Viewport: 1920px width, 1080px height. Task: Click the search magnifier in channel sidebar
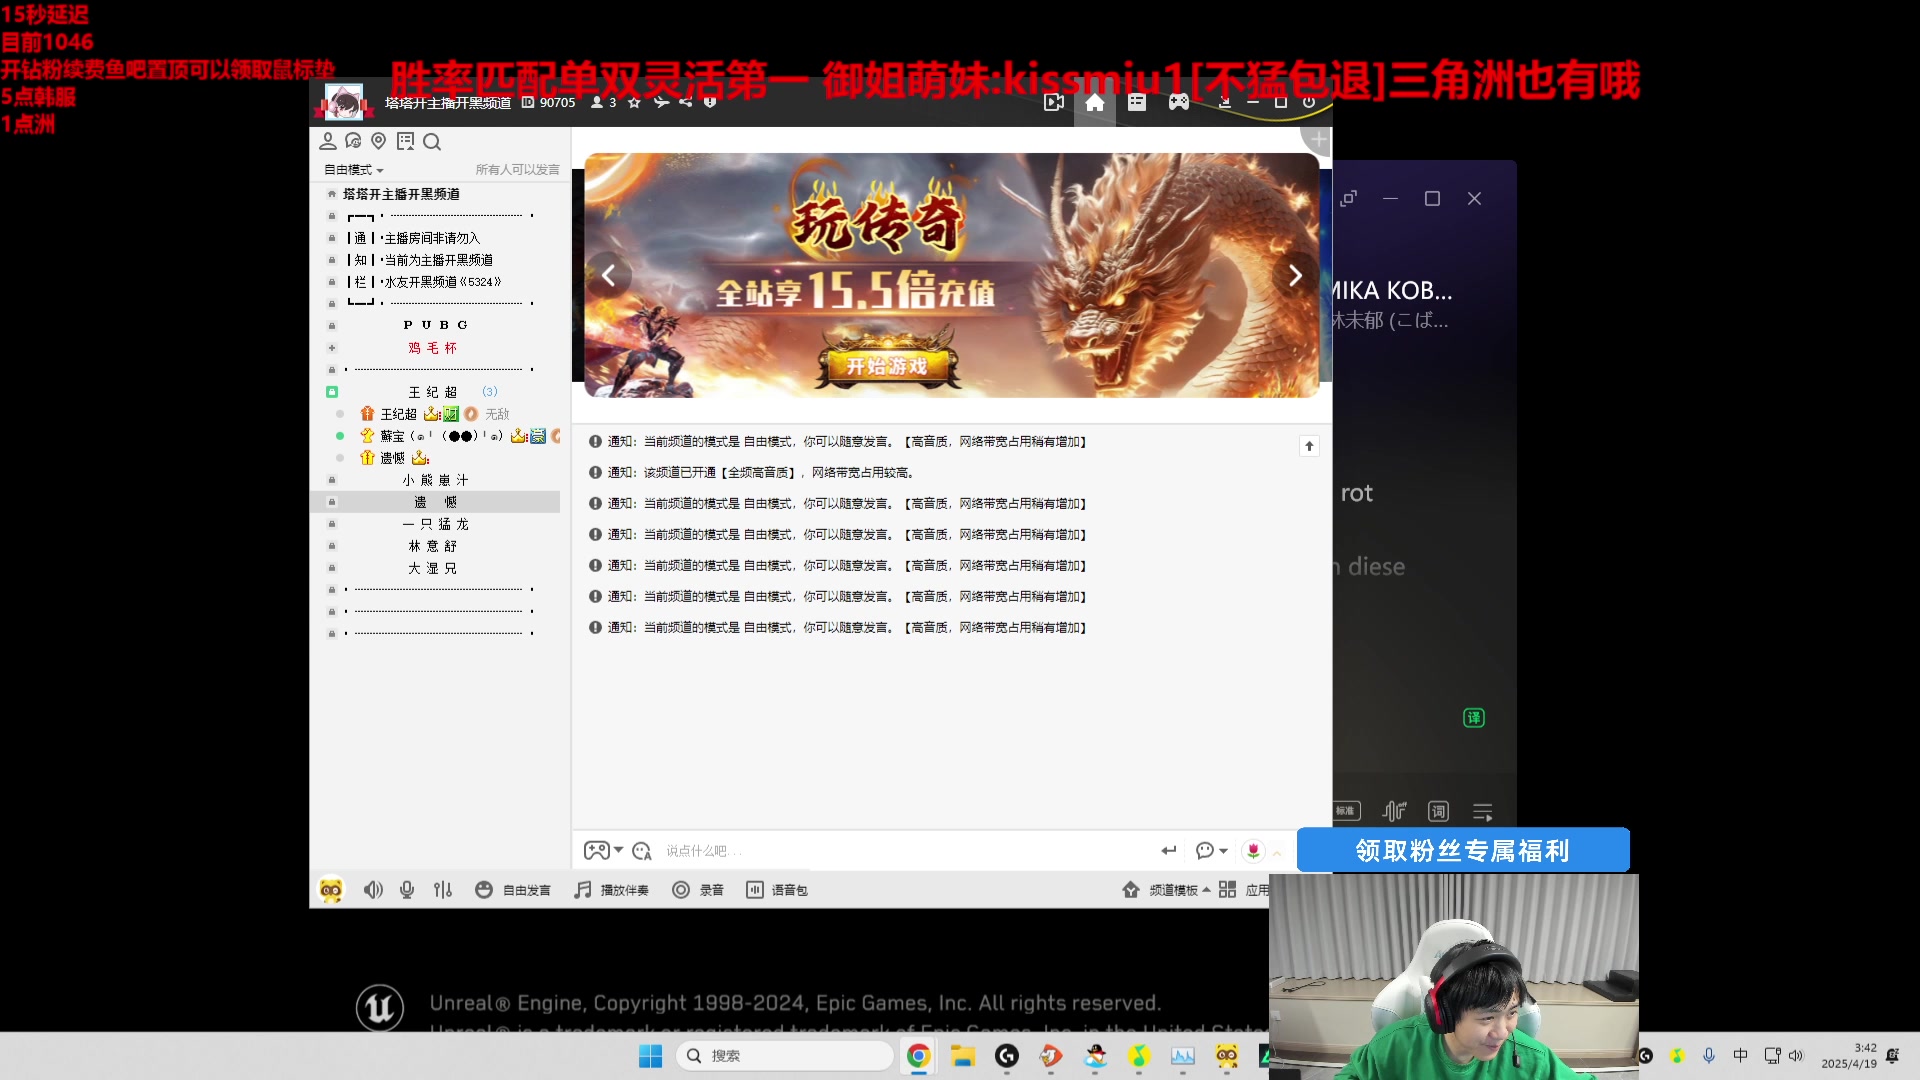pyautogui.click(x=432, y=141)
